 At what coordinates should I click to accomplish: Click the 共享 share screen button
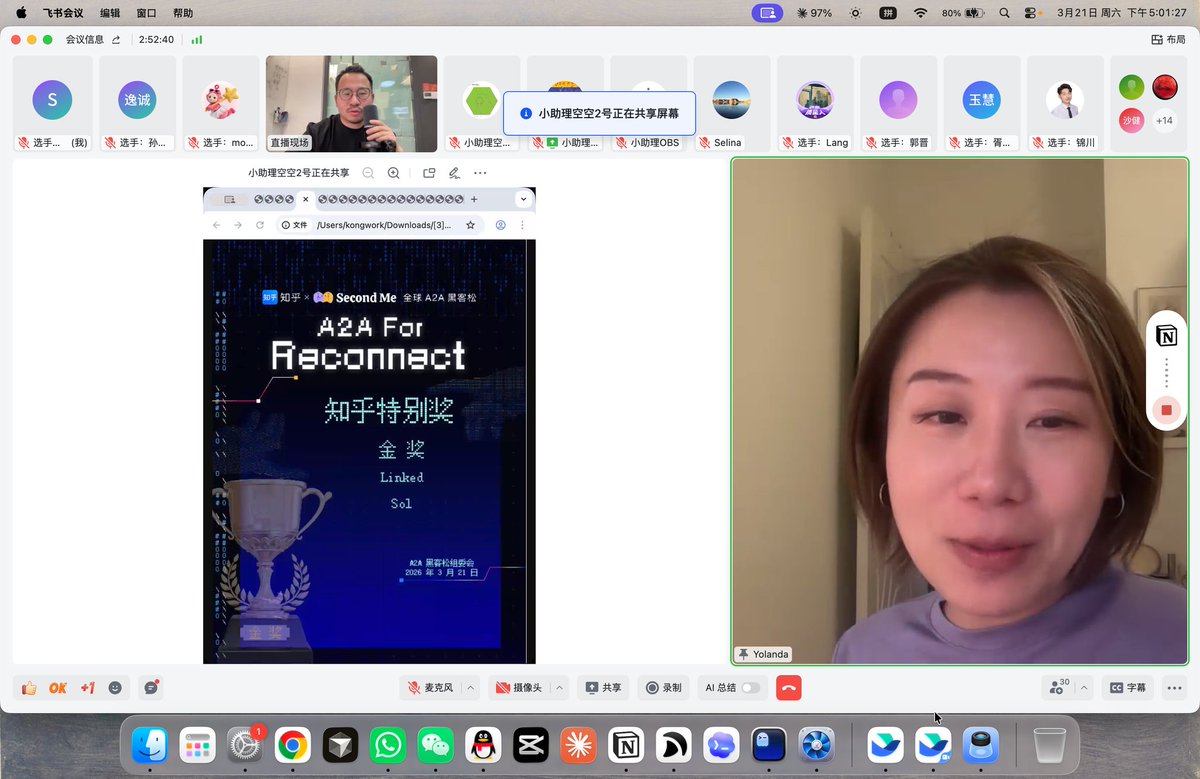click(603, 688)
